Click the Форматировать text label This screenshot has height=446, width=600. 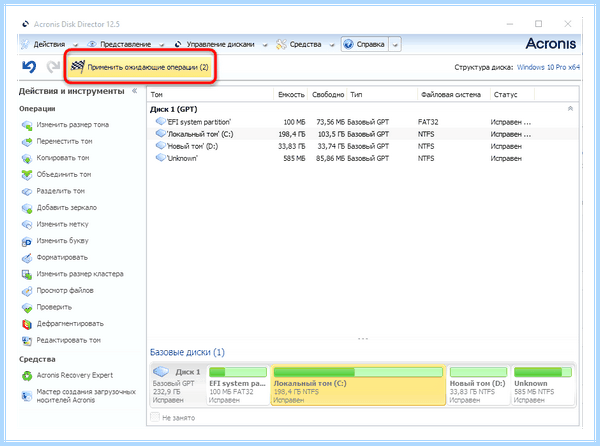click(62, 257)
